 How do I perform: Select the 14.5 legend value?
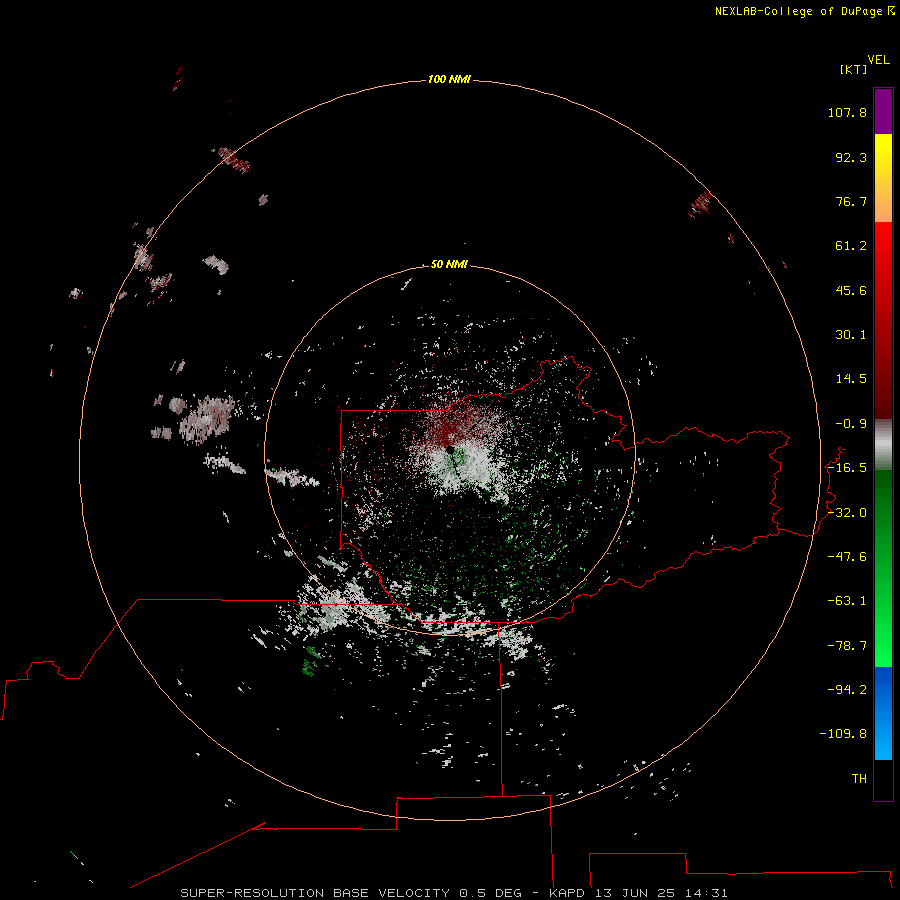851,379
